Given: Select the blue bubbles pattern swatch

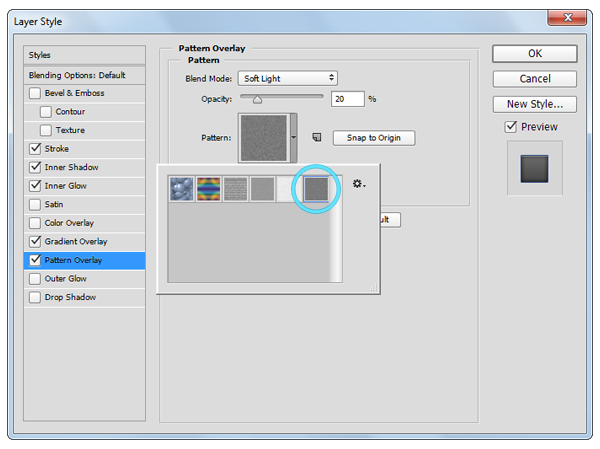Looking at the screenshot, I should pos(183,188).
